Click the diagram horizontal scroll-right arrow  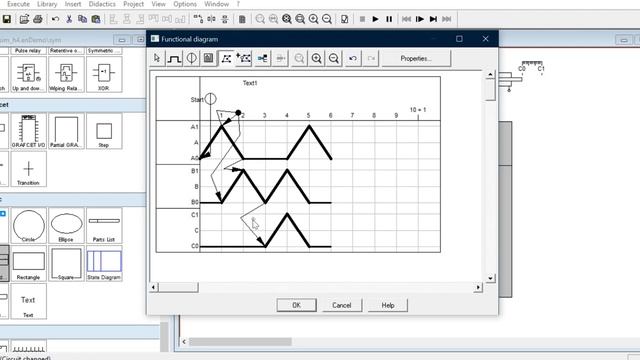(x=478, y=287)
